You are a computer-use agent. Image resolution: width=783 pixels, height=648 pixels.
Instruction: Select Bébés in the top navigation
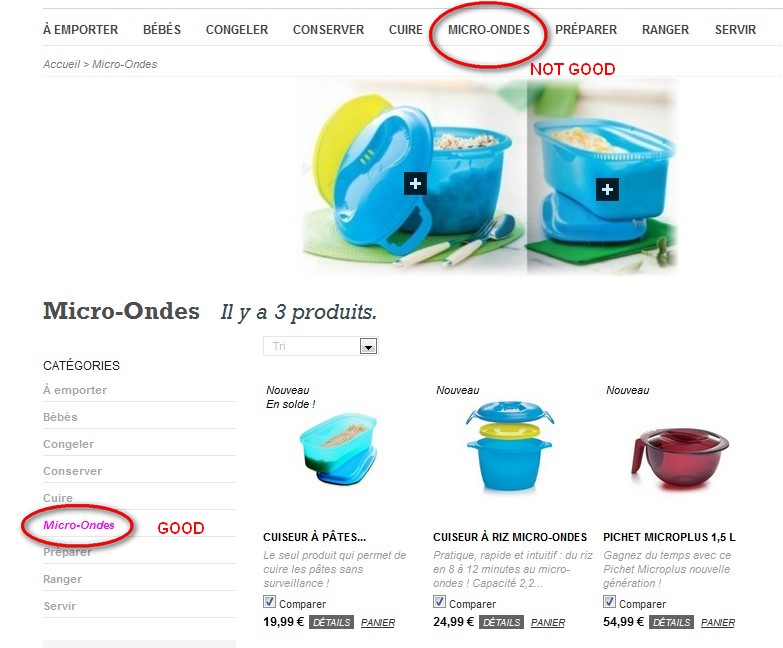click(162, 30)
